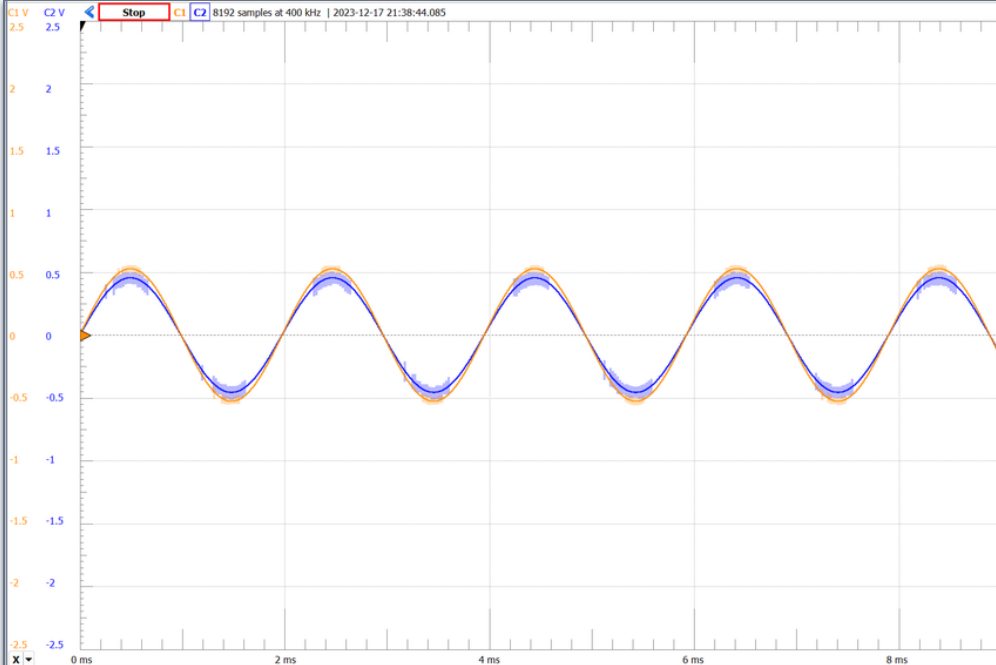996x665 pixels.
Task: Select the boxed C2 channel label
Action: (200, 13)
